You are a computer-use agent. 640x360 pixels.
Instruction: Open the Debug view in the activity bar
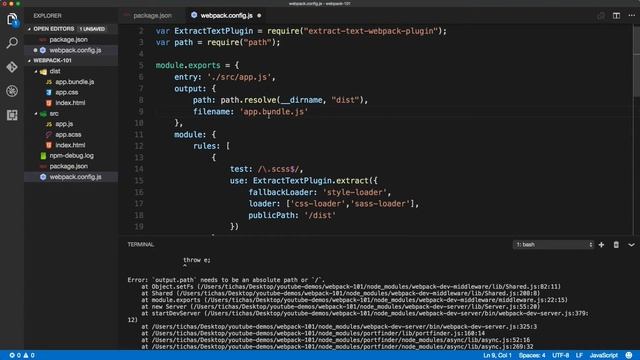(x=12, y=91)
